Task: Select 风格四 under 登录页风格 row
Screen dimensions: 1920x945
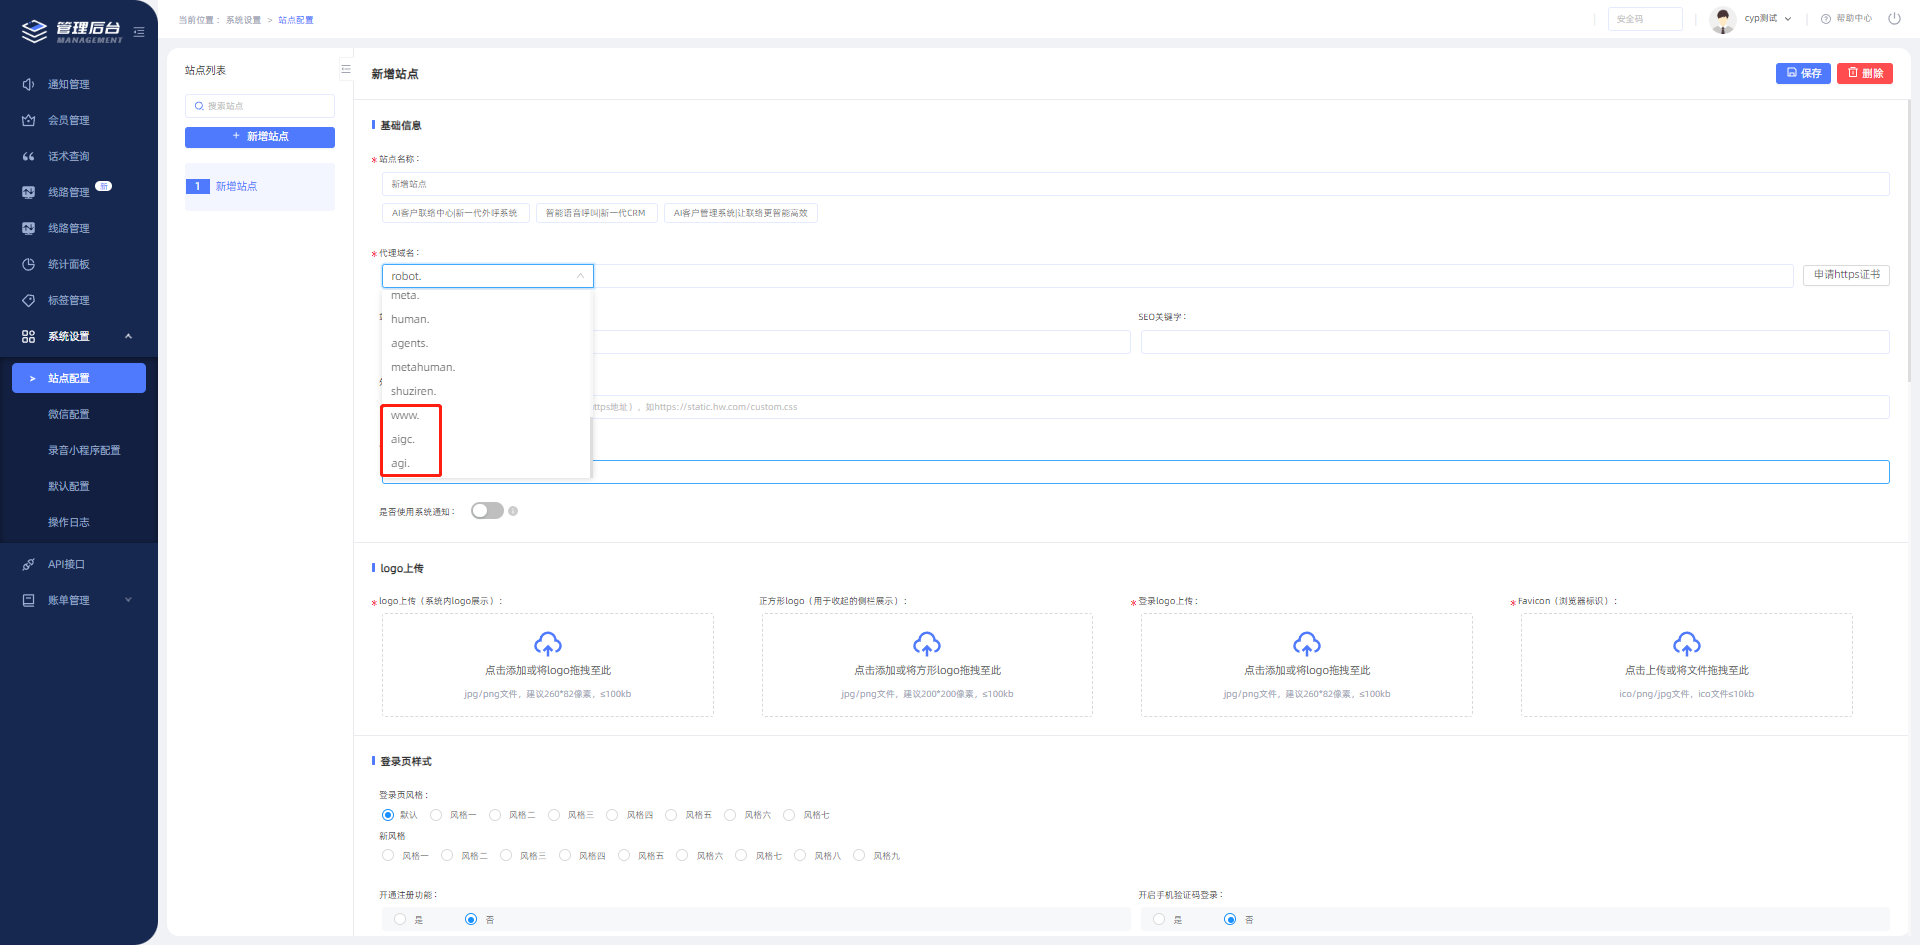Action: 612,815
